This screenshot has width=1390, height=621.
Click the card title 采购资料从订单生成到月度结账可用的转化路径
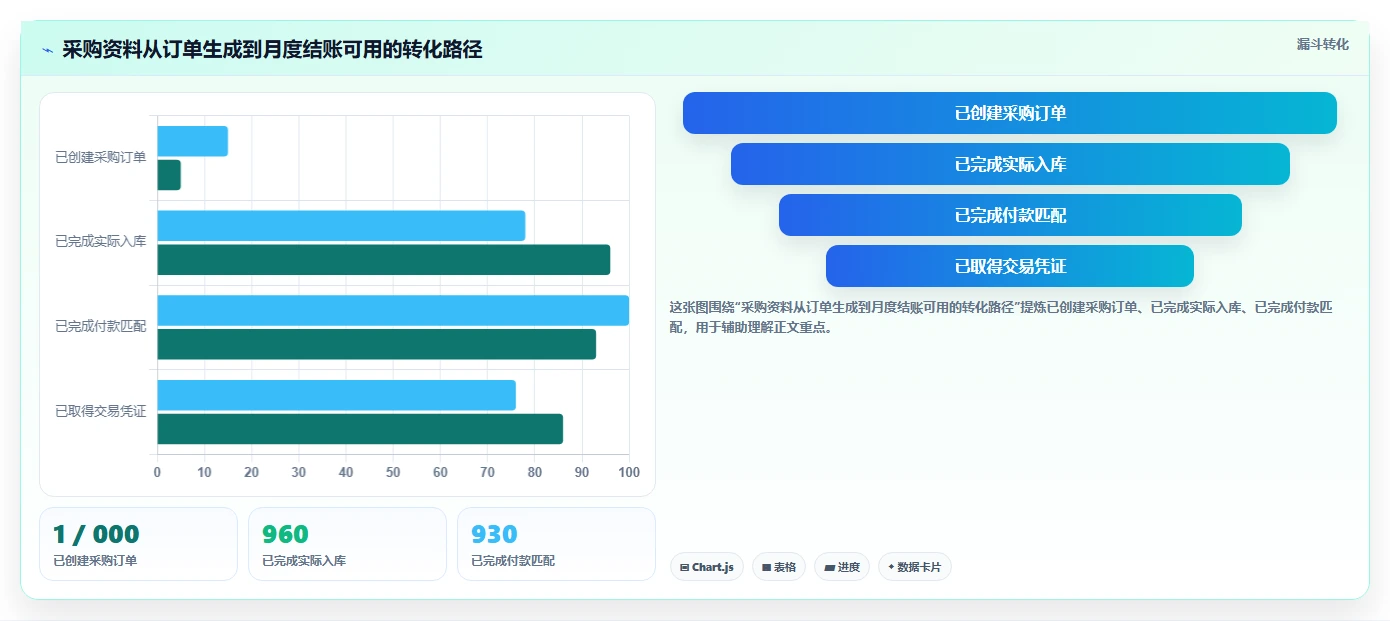[x=272, y=50]
